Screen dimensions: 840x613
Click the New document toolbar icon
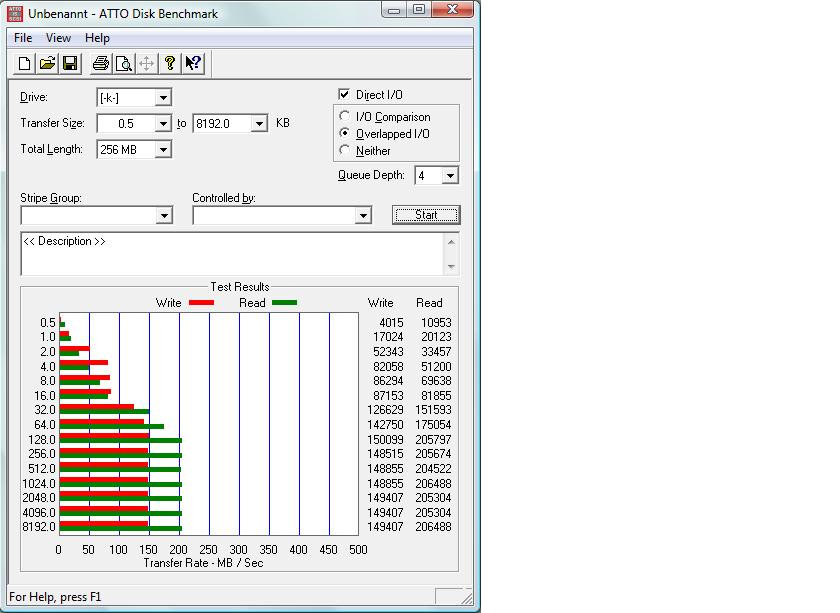tap(24, 64)
